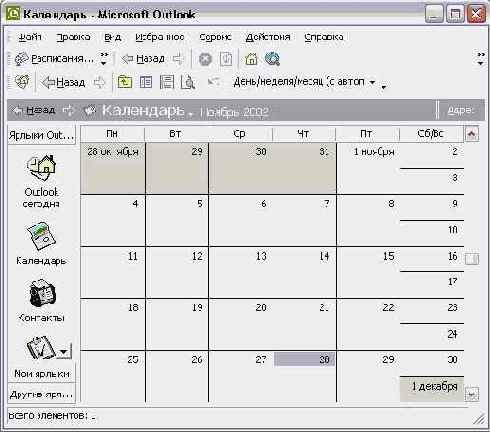Click the Адрес label in banner
The height and width of the screenshot is (432, 490).
[460, 110]
